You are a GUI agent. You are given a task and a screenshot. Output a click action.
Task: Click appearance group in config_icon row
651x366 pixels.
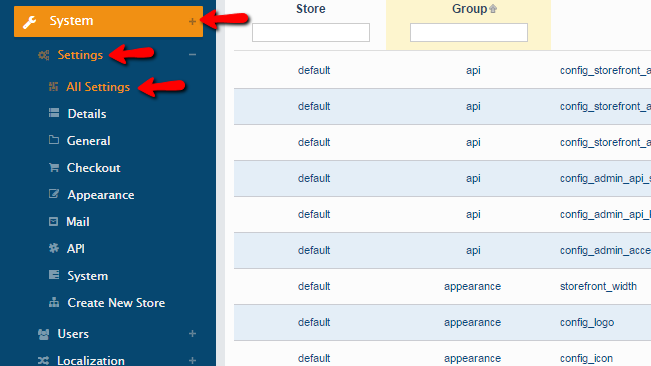tap(472, 359)
